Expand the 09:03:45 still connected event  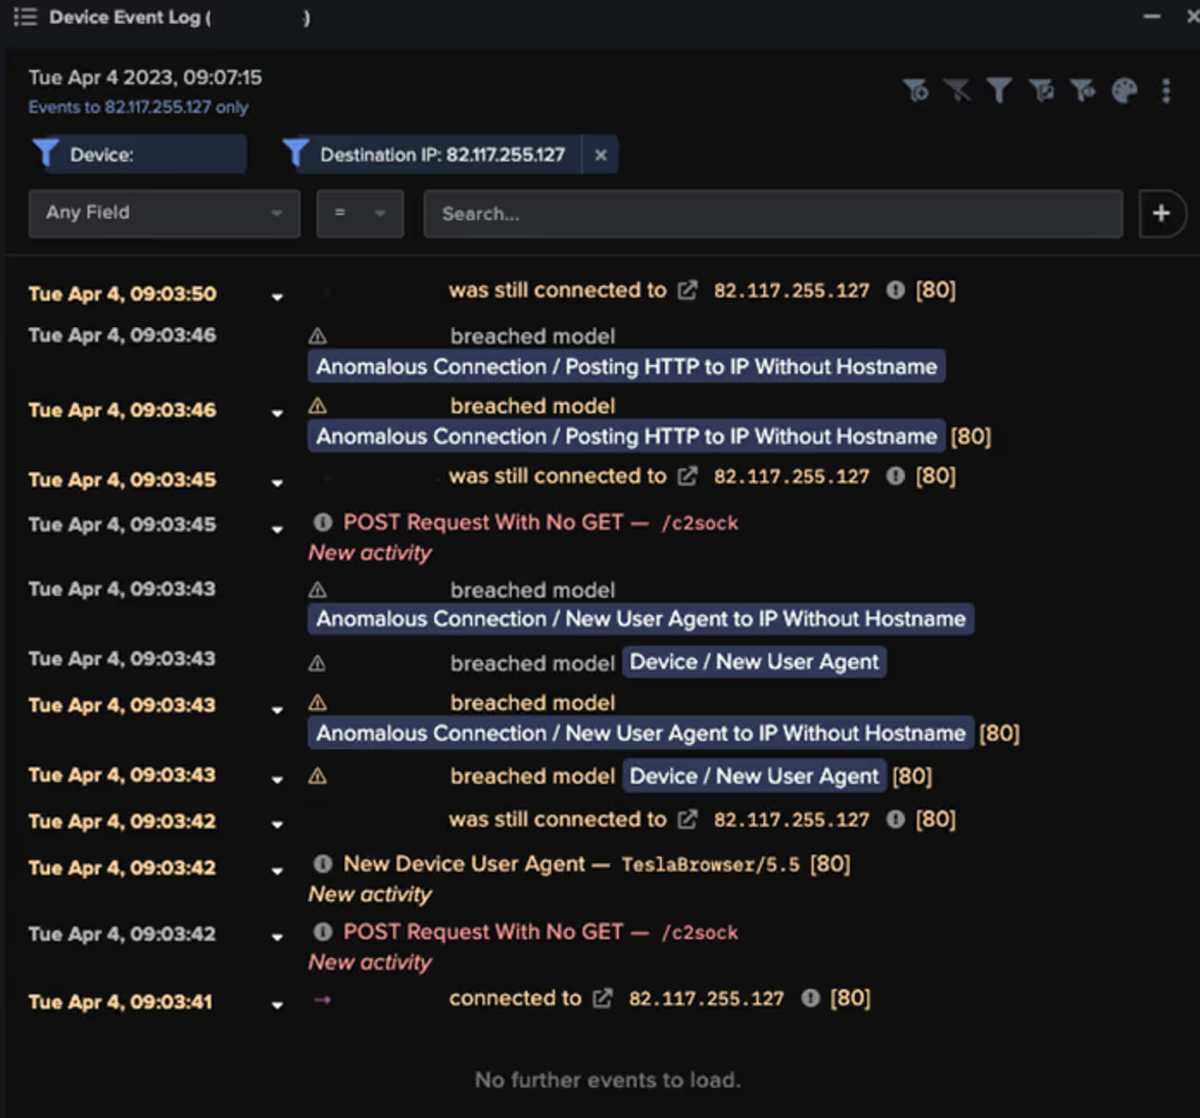click(277, 482)
